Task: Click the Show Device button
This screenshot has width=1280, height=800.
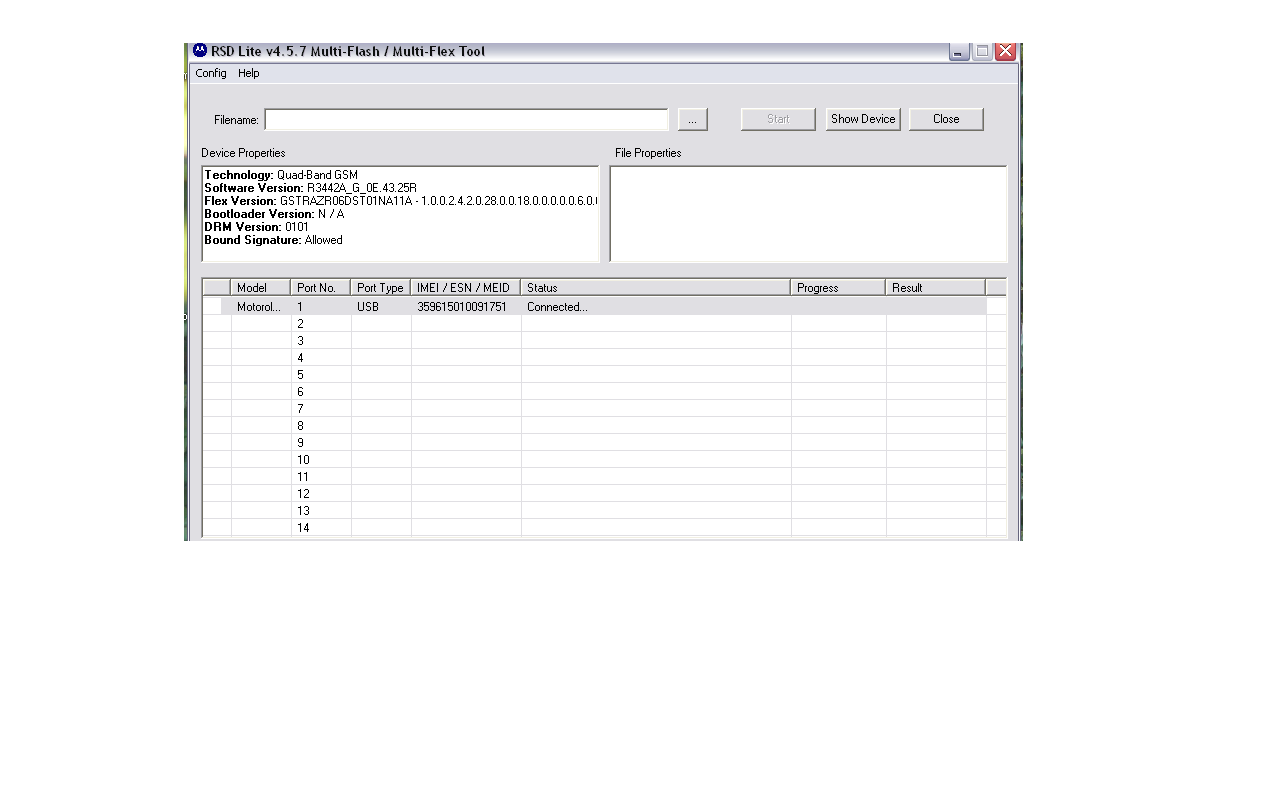Action: tap(863, 119)
